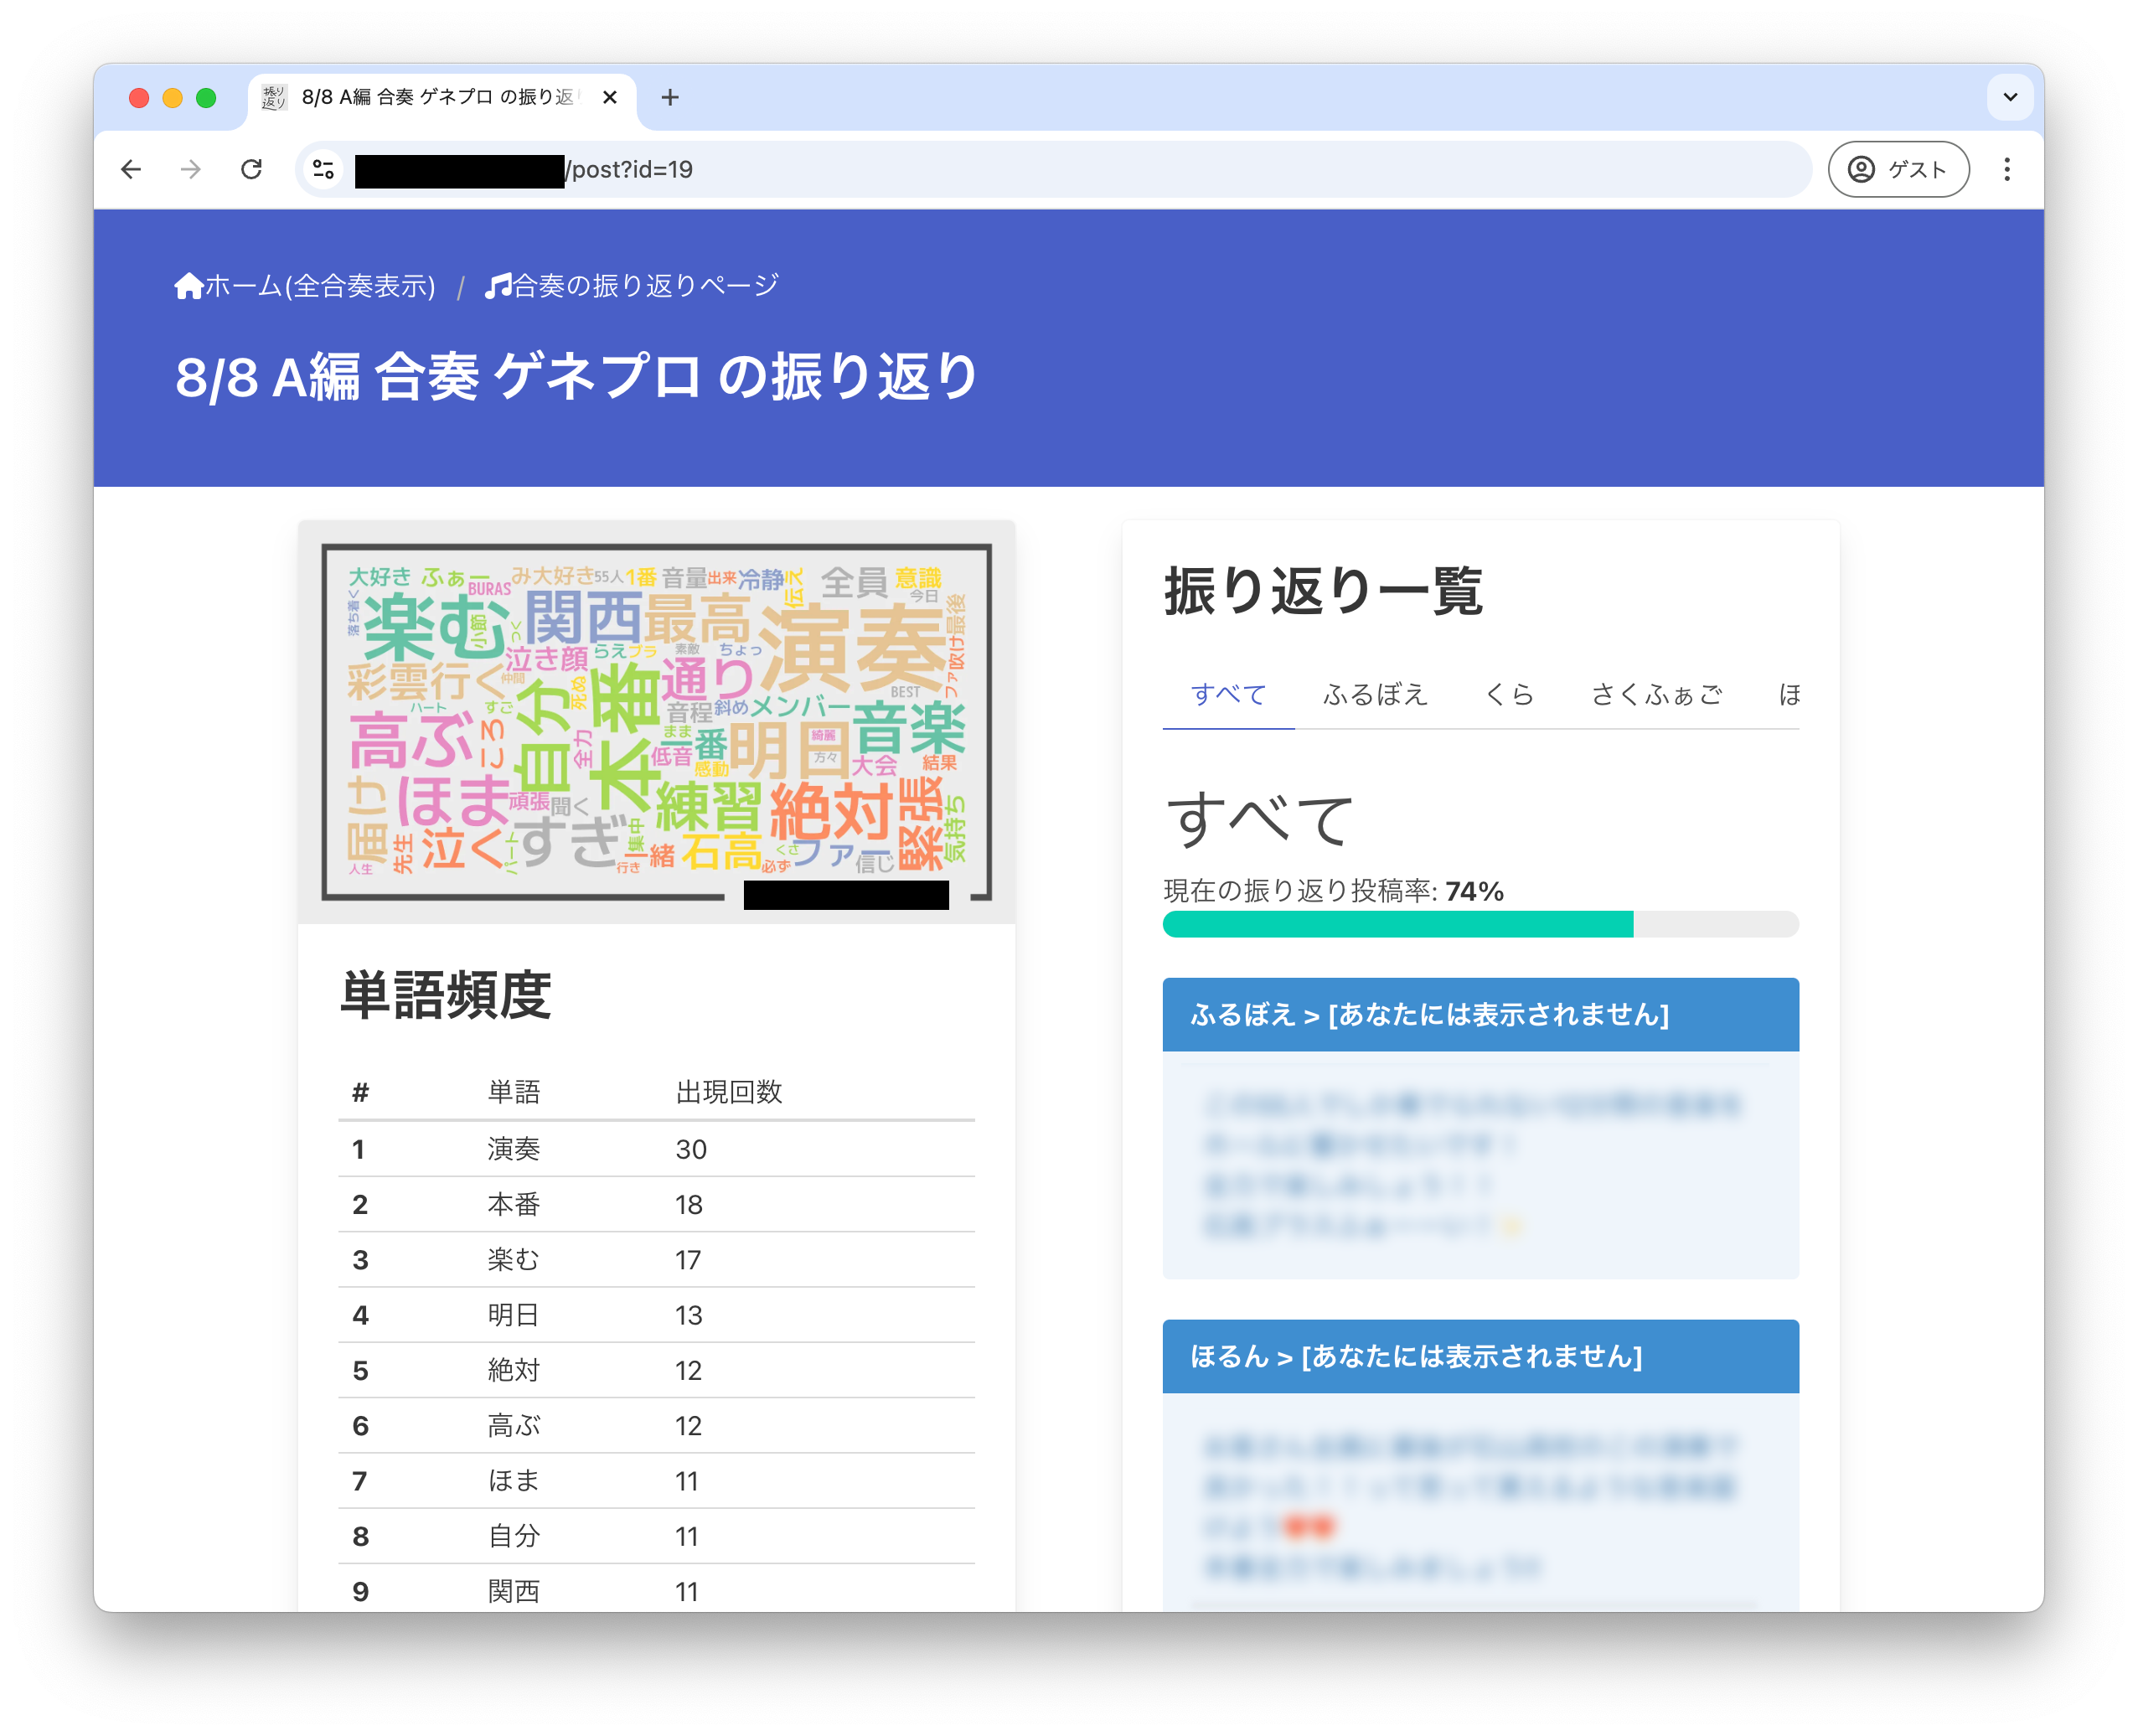The height and width of the screenshot is (1736, 2138).
Task: Open the tab search dropdown chevron
Action: coord(2010,97)
